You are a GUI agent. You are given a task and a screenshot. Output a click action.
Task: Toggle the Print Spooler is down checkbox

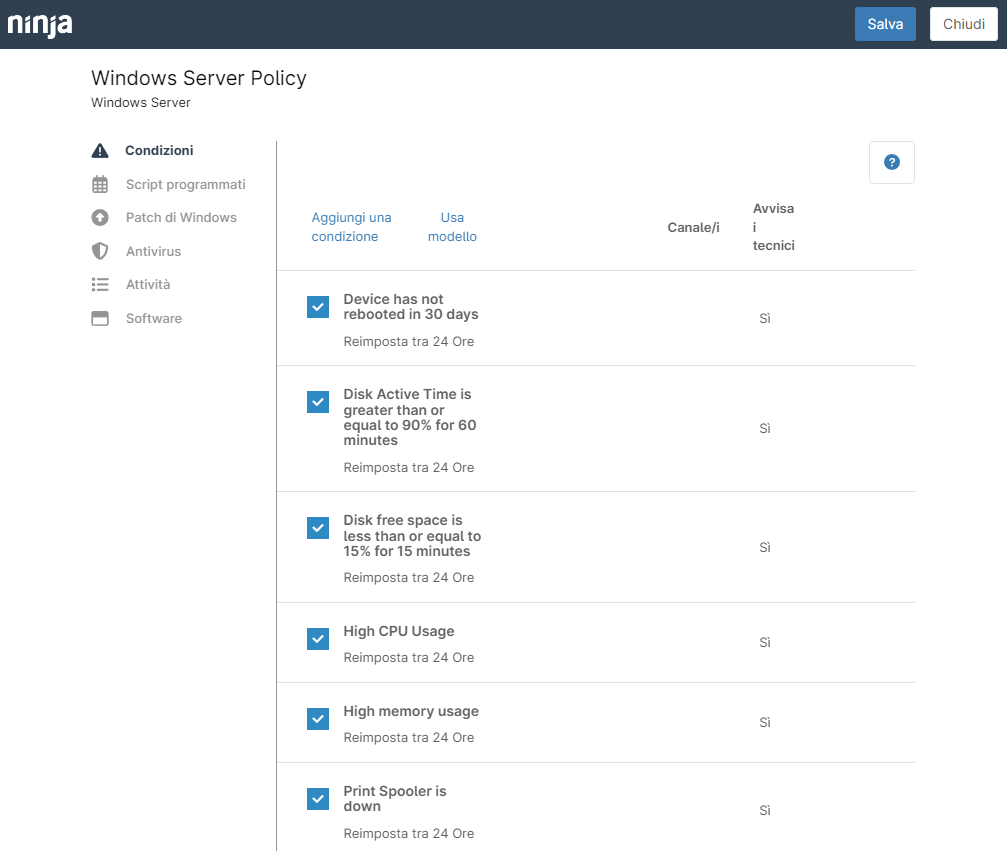(x=318, y=799)
